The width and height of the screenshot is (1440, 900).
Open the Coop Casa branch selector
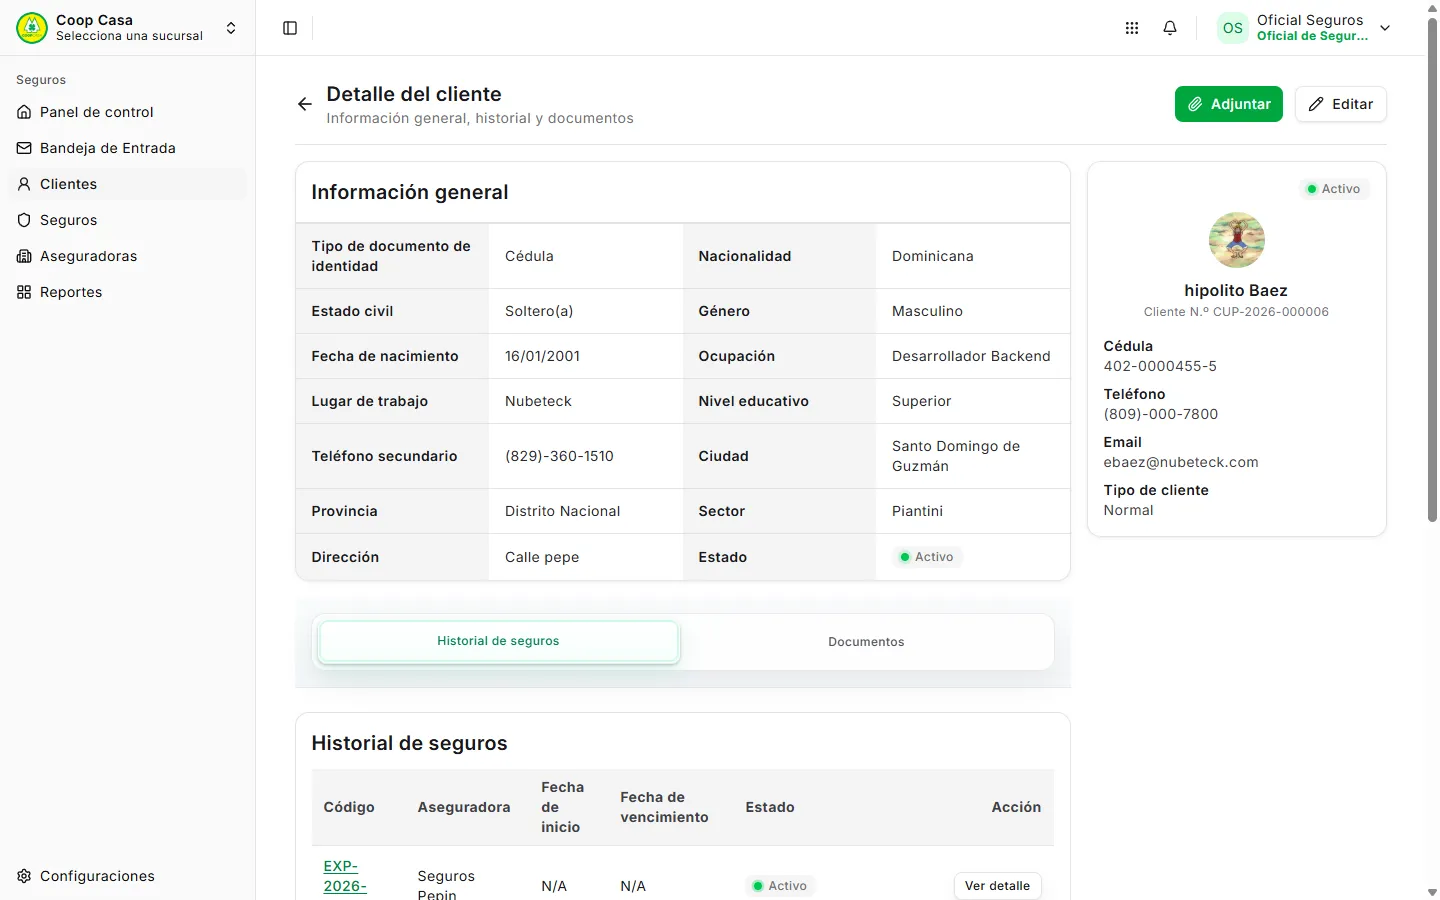(128, 28)
